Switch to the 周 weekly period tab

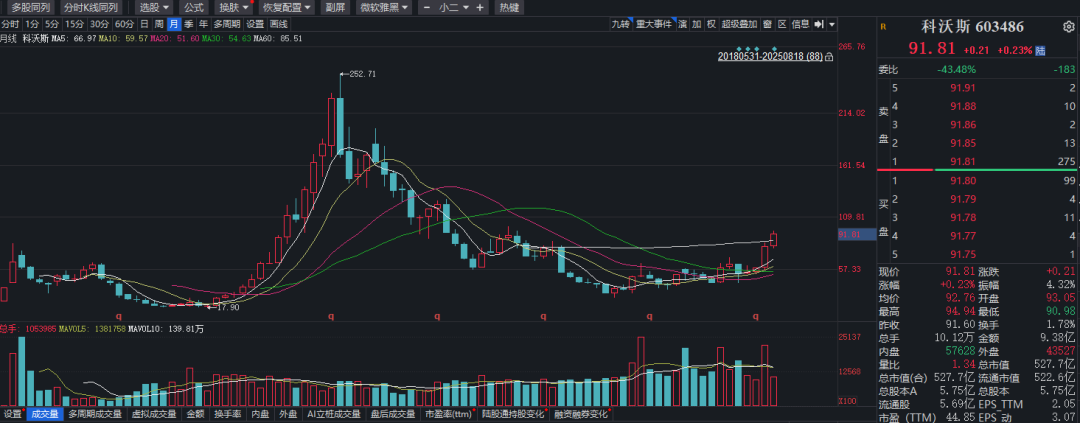159,24
